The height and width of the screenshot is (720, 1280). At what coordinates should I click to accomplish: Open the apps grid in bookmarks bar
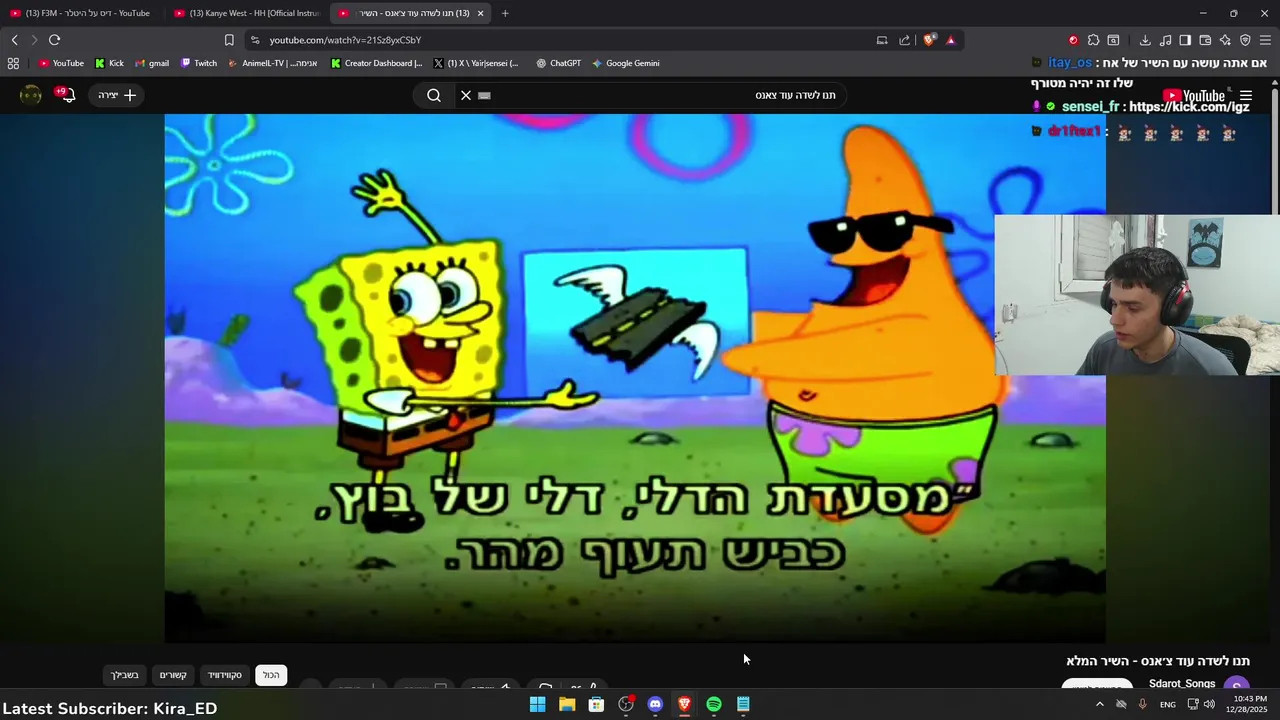click(x=13, y=63)
